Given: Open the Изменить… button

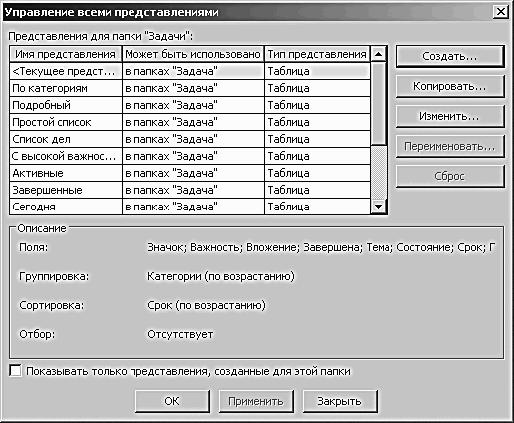Looking at the screenshot, I should click(x=450, y=116).
